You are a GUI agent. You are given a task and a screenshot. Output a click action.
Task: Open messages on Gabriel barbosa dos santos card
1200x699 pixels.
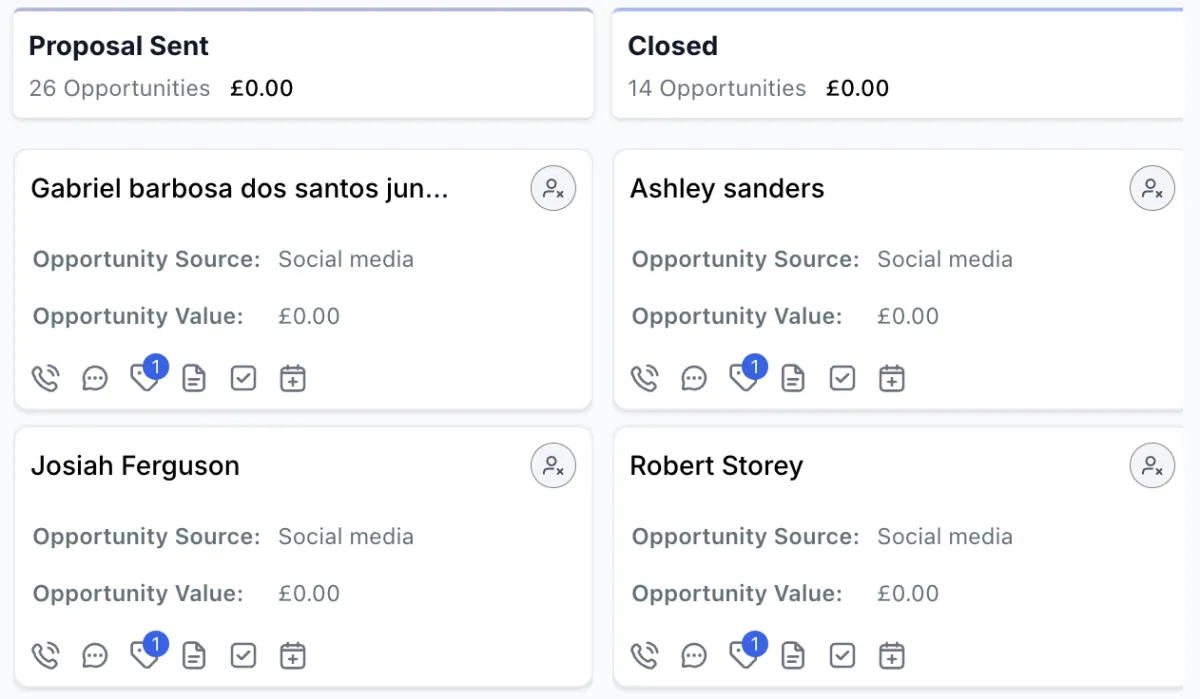95,378
